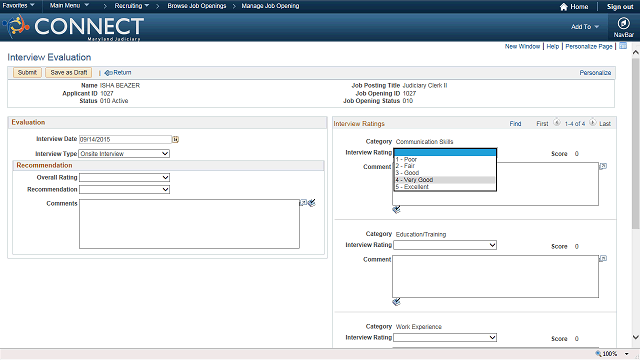
Task: Click Save as Draft button
Action: pyautogui.click(x=69, y=73)
